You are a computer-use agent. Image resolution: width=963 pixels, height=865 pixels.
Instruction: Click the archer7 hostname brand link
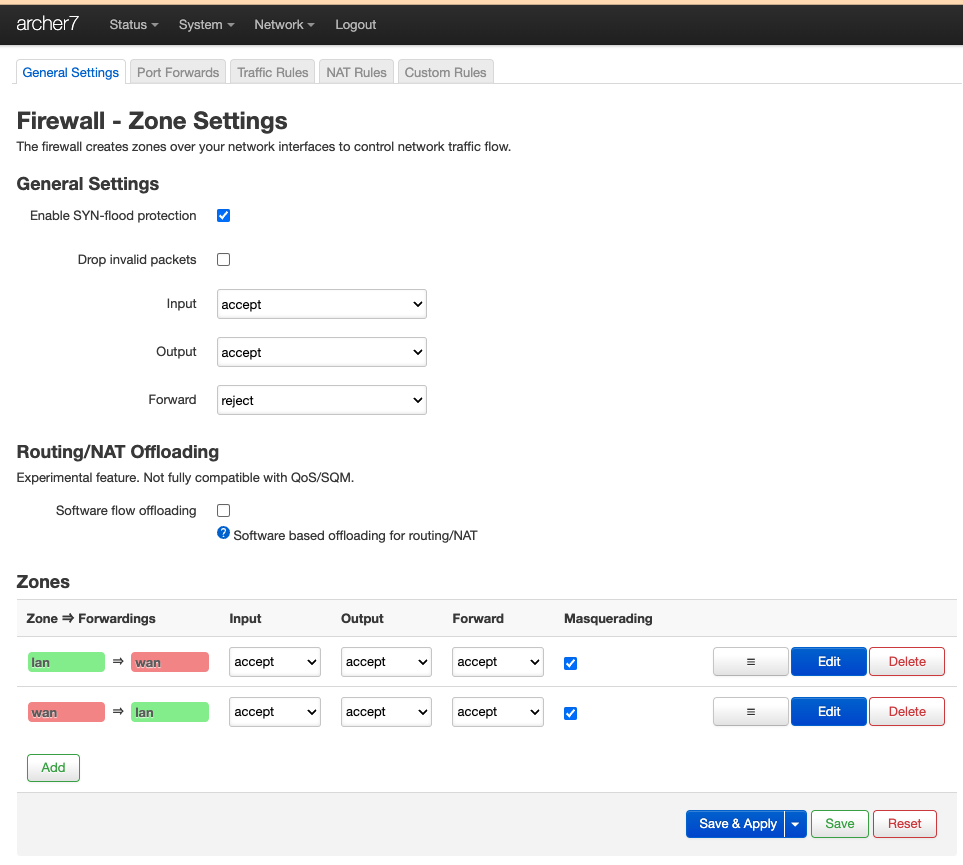point(48,24)
